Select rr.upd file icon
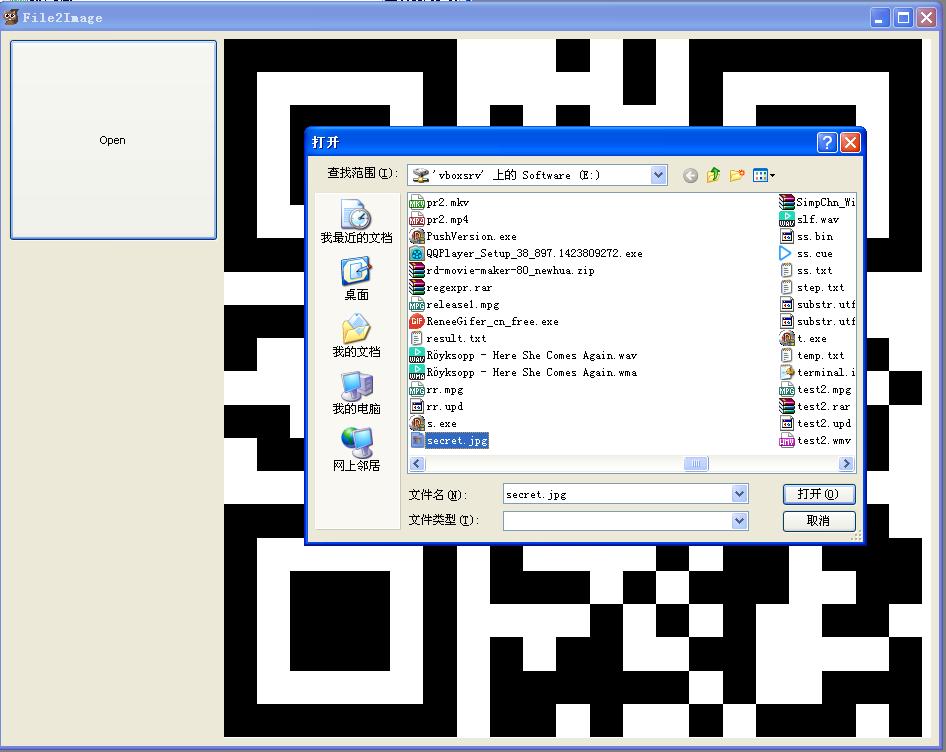The image size is (946, 752). point(417,406)
